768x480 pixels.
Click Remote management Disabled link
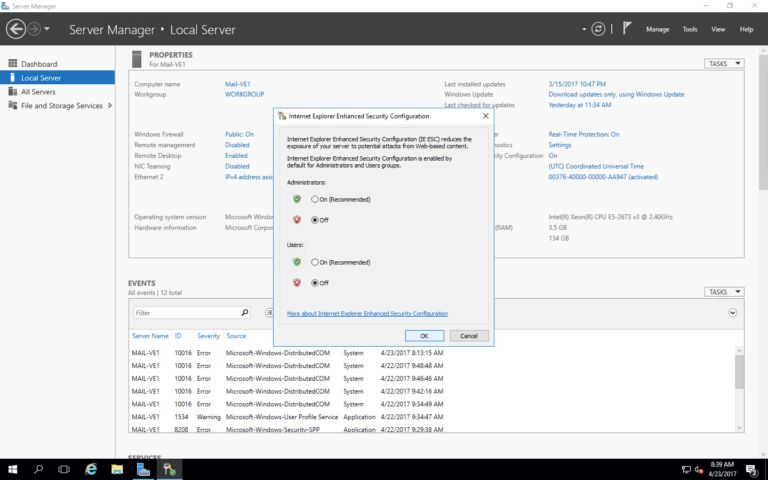click(237, 144)
